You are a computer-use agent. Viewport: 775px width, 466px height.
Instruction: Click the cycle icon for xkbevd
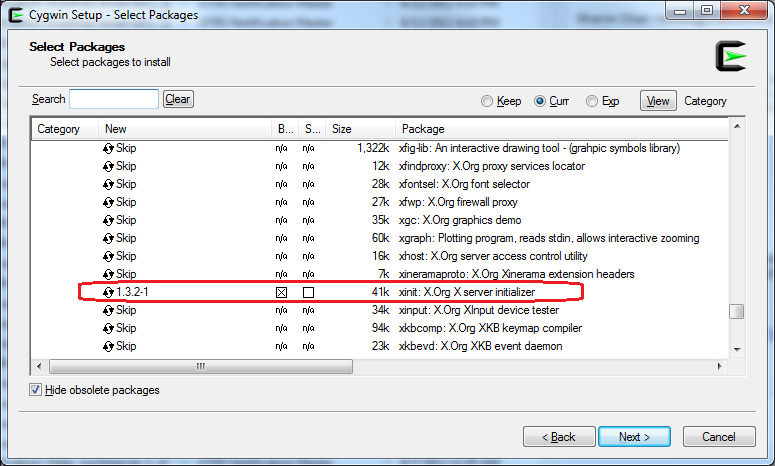point(108,346)
